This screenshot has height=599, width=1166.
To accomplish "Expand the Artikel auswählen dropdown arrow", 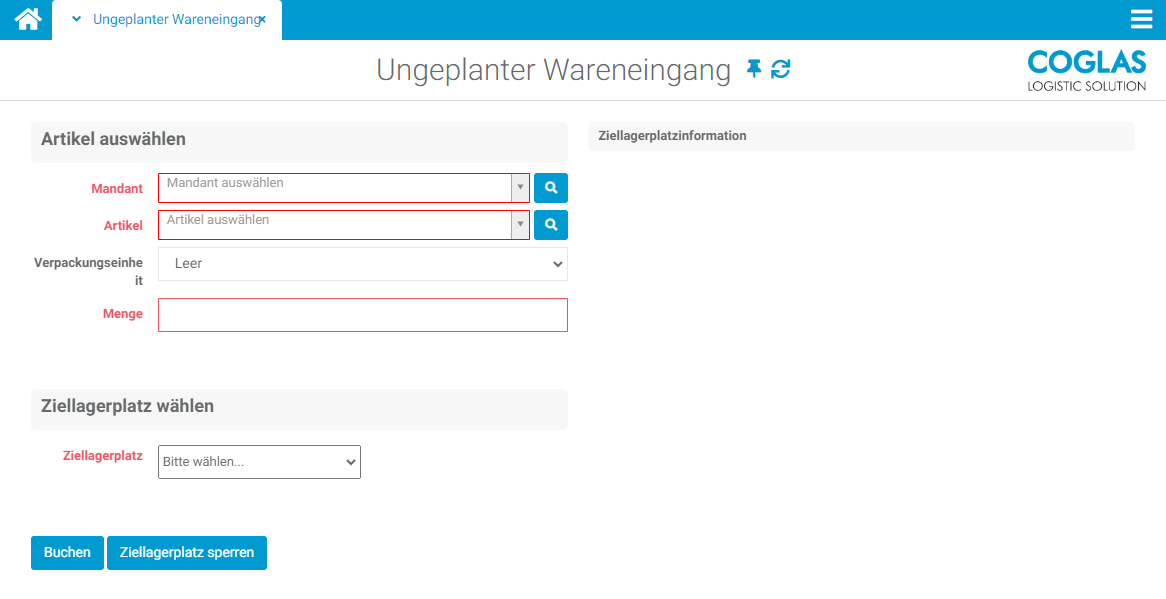I will click(x=520, y=224).
